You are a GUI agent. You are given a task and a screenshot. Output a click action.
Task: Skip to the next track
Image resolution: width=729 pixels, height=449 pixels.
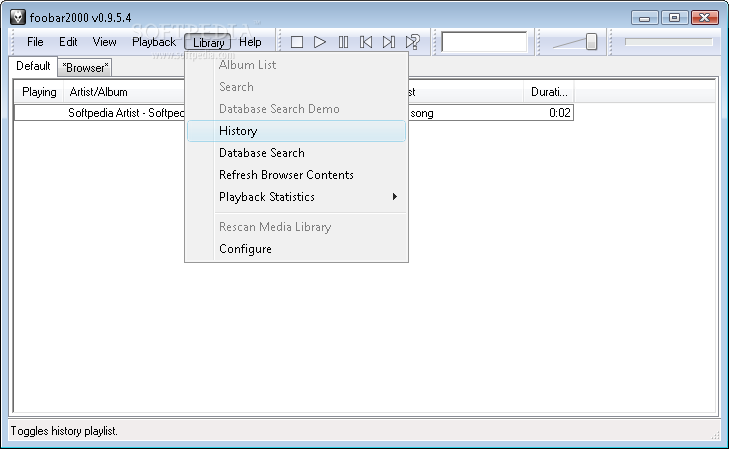(389, 42)
